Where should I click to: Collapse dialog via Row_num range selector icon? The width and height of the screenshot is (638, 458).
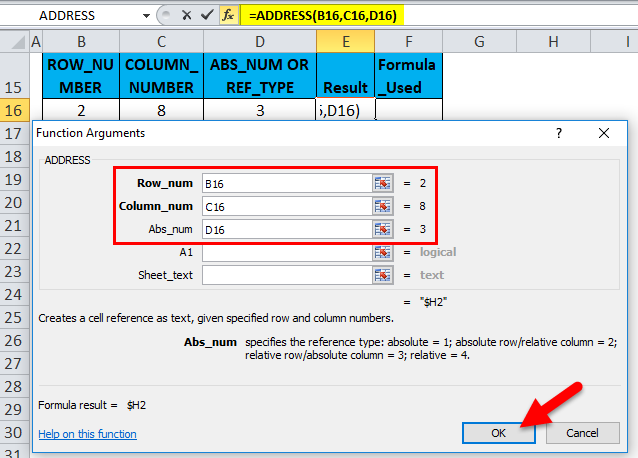[x=382, y=183]
